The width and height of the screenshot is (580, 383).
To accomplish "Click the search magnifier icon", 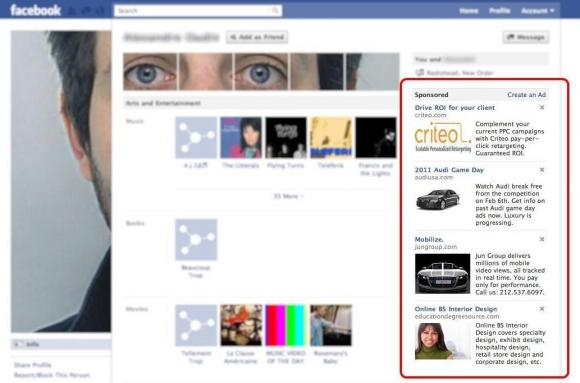I will pos(275,10).
